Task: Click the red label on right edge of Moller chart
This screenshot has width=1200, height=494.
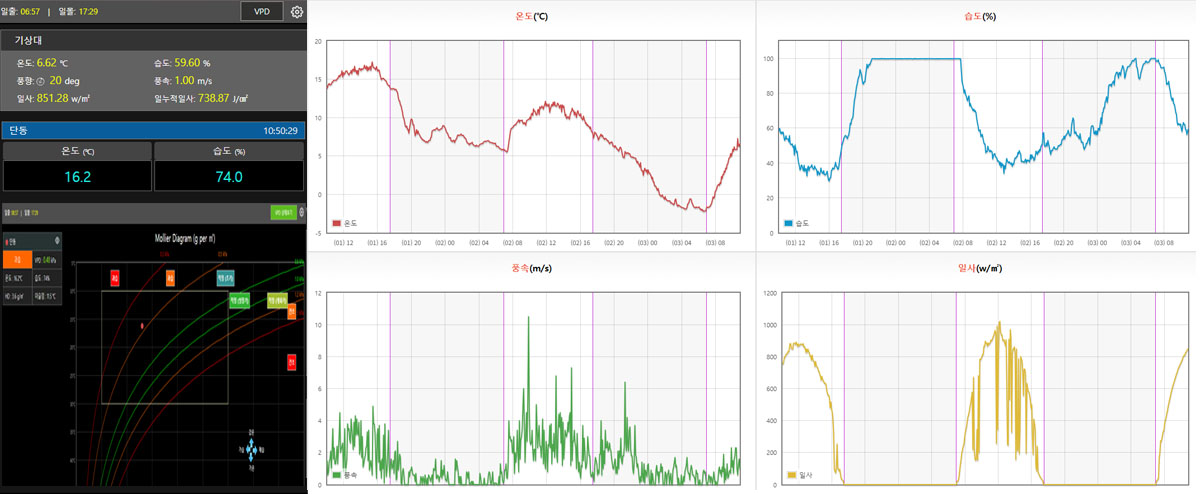Action: pyautogui.click(x=292, y=362)
